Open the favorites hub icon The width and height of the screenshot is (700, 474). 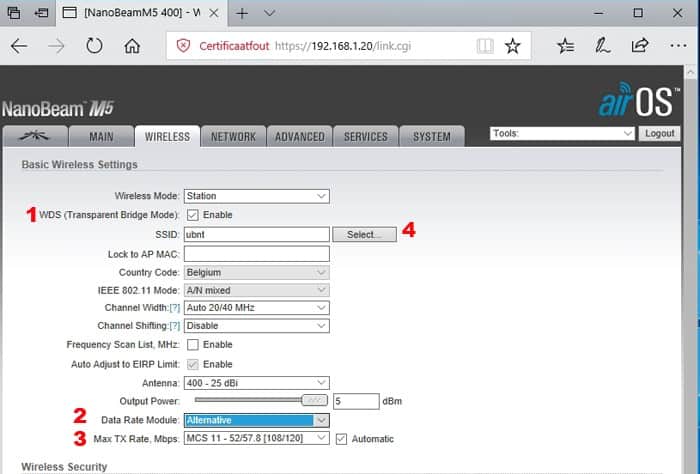pos(566,46)
